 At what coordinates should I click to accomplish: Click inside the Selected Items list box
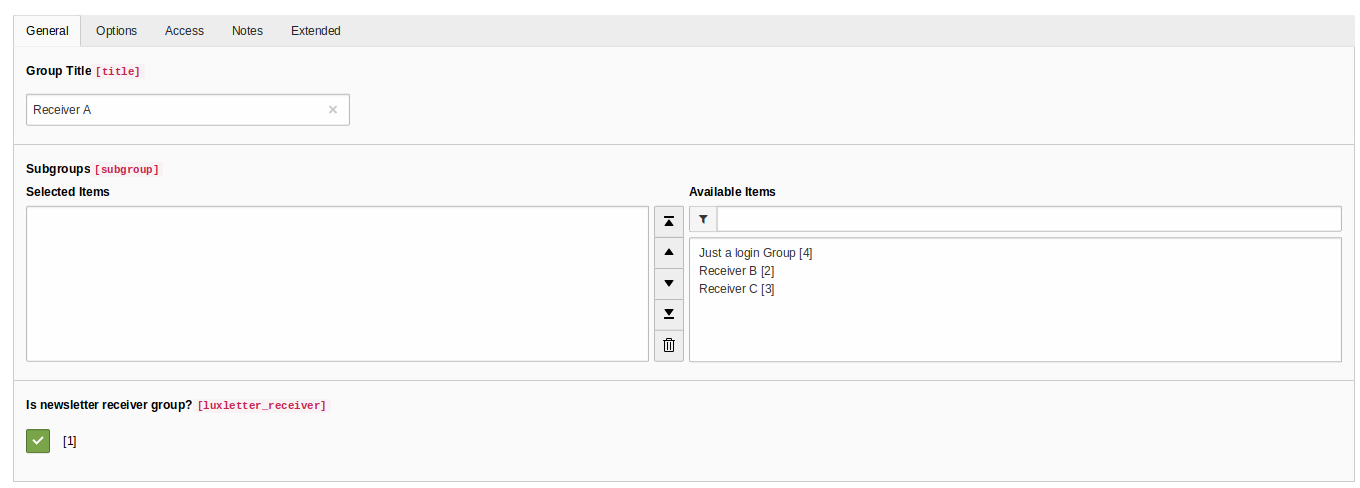point(337,284)
